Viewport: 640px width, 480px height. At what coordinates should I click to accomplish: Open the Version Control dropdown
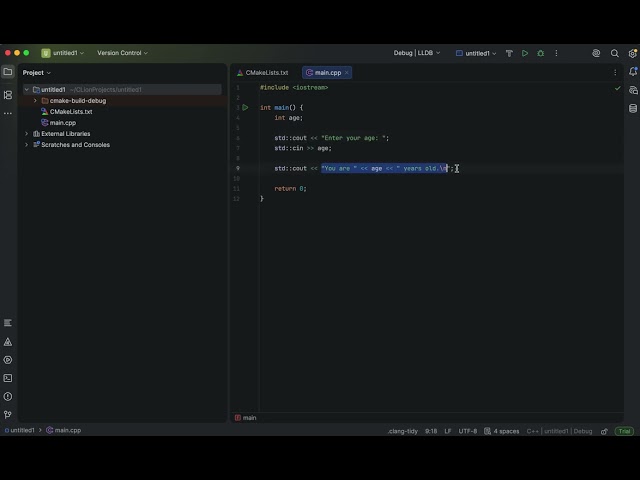point(122,53)
